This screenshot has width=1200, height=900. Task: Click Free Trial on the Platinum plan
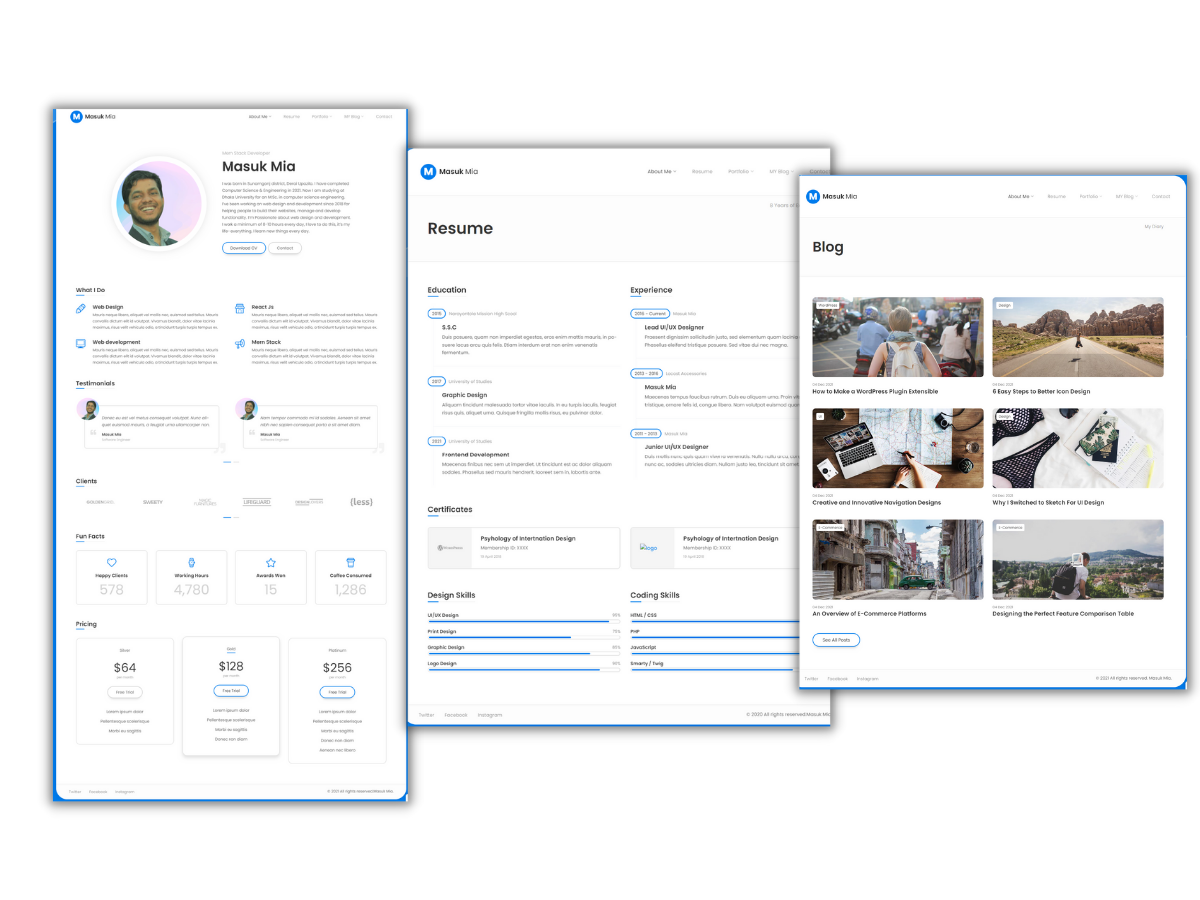337,692
